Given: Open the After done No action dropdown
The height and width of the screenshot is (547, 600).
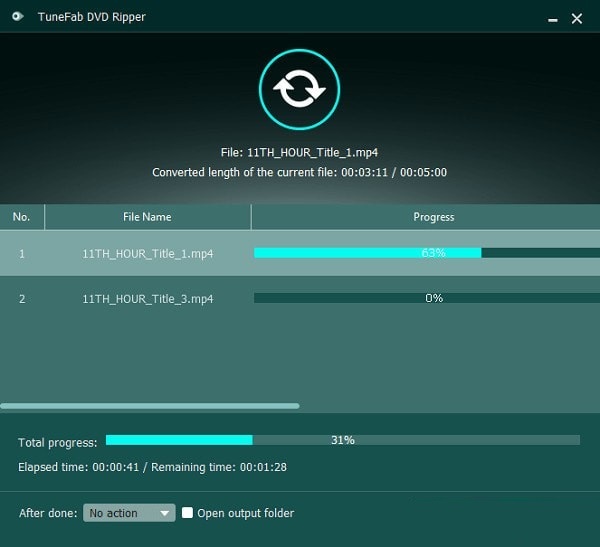Looking at the screenshot, I should pos(129,513).
